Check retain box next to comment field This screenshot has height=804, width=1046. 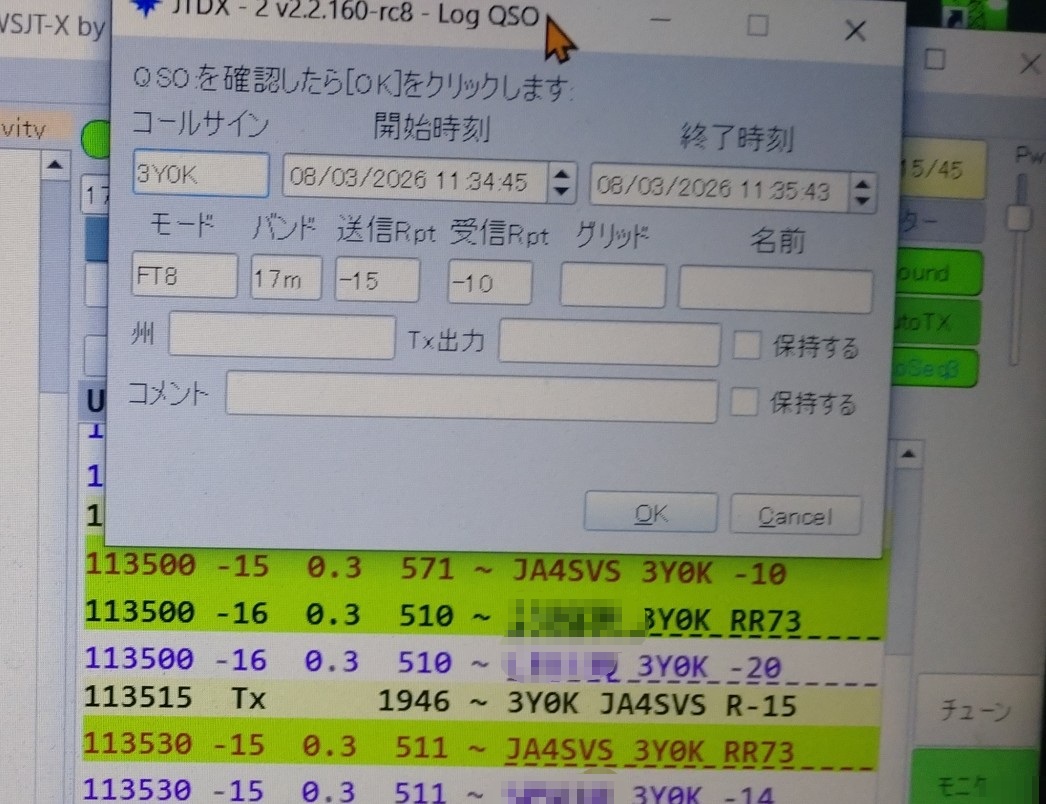(x=744, y=402)
